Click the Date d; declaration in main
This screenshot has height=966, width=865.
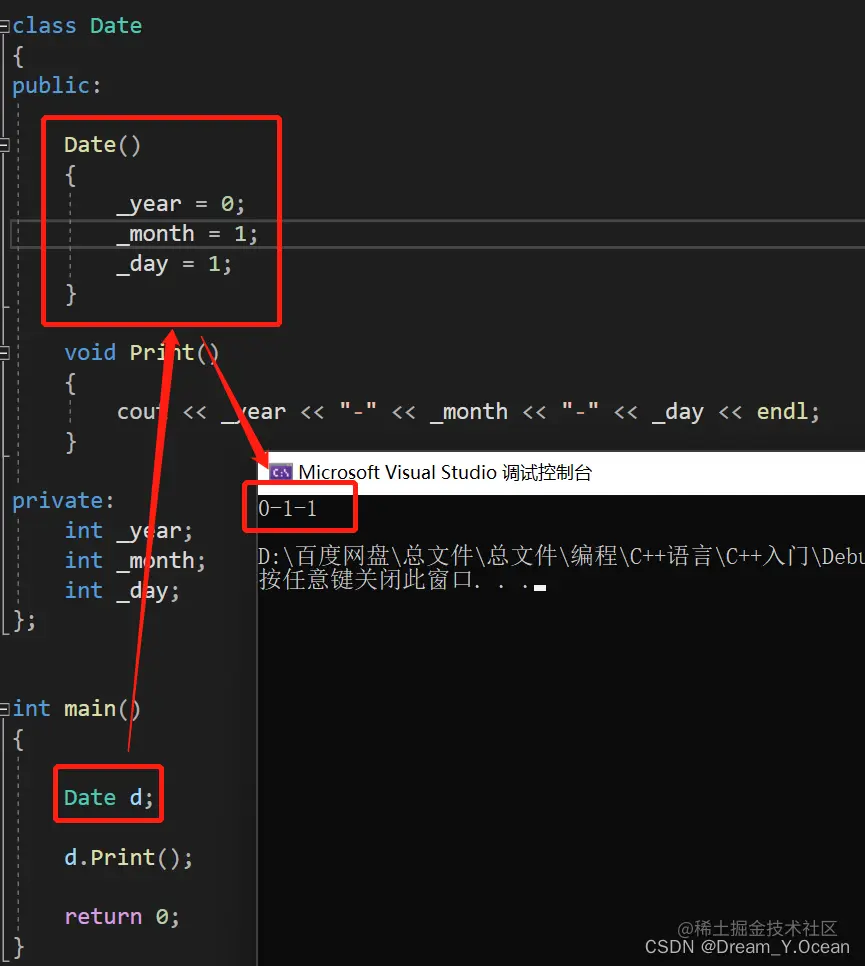[108, 798]
